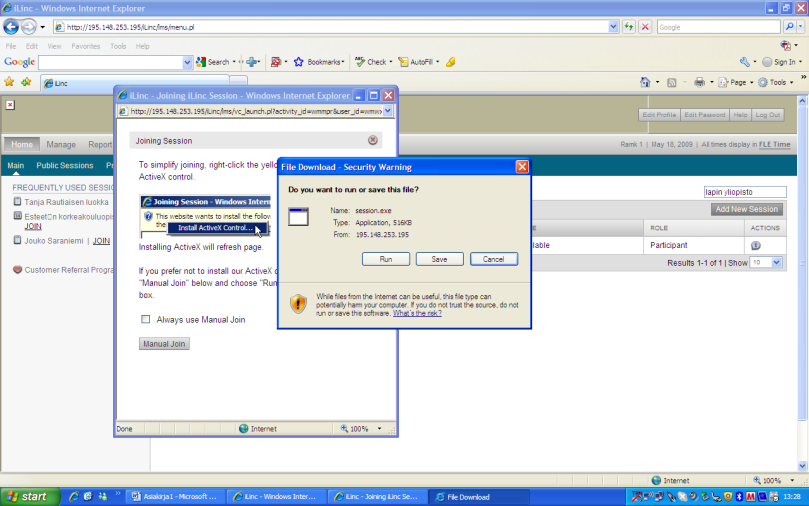This screenshot has width=809, height=506.
Task: Open the search provider dropdown arrow
Action: click(801, 27)
